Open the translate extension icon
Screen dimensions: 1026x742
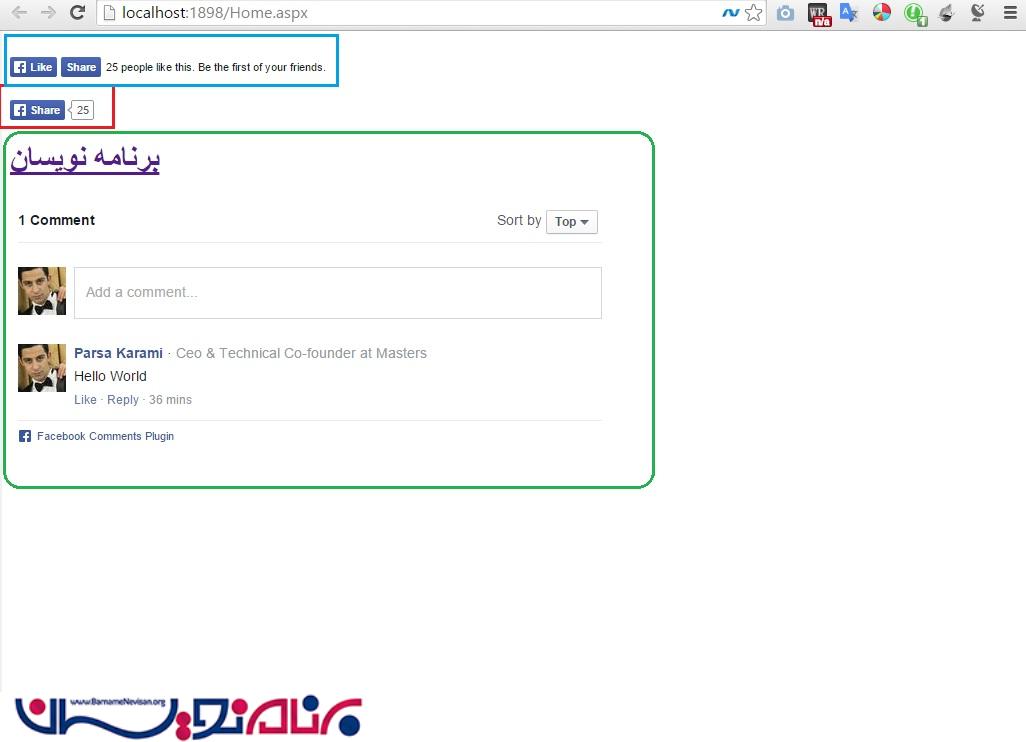(849, 13)
